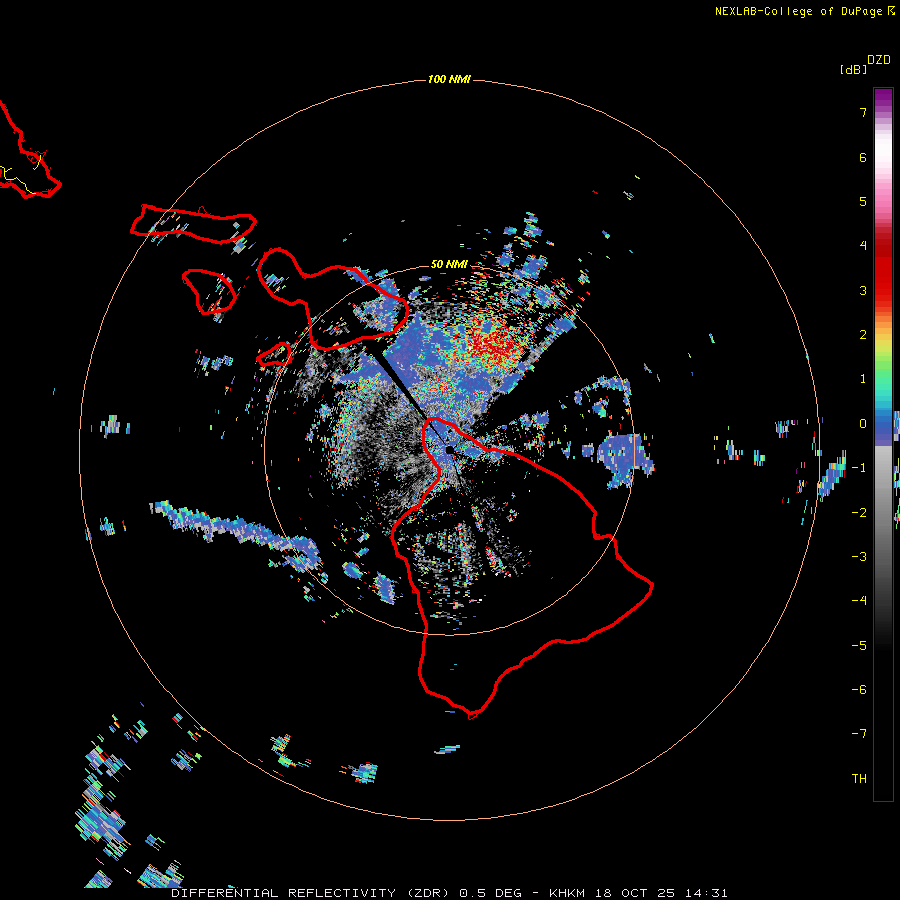
Task: Click the 100 NMI range ring label
Action: click(x=449, y=79)
